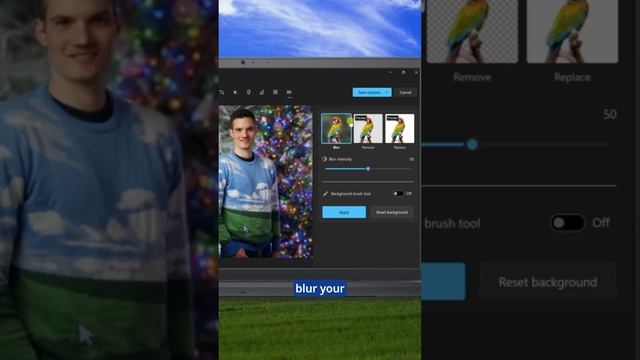Click the blue Apply button
Image resolution: width=640 pixels, height=360 pixels.
[344, 212]
